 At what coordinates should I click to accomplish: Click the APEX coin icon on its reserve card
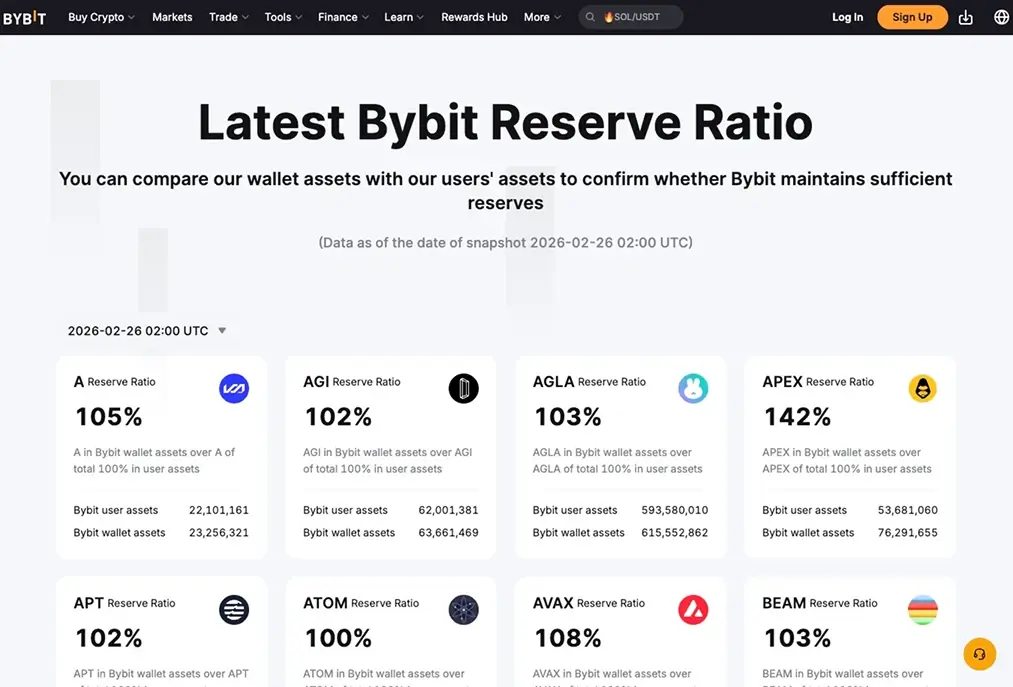coord(923,388)
